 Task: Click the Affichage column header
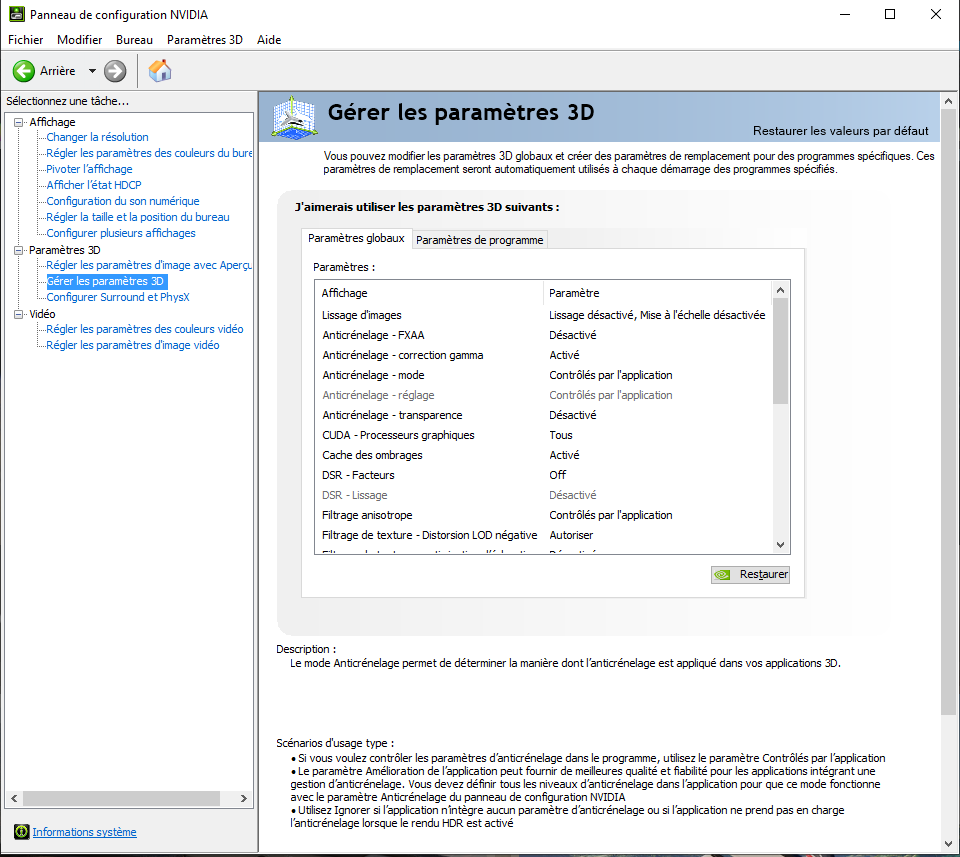pos(429,293)
